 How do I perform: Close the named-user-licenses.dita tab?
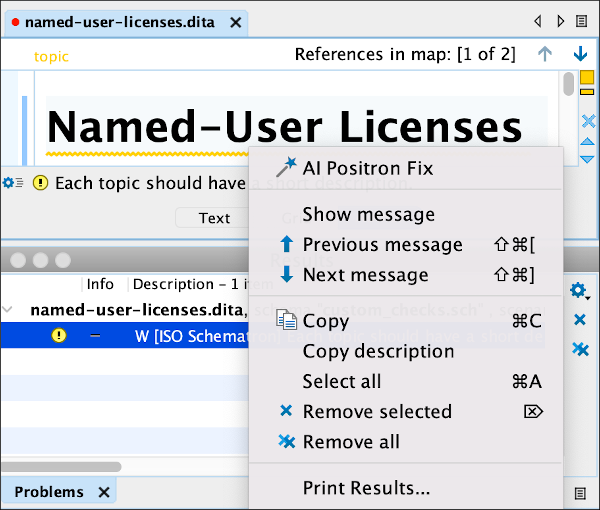(235, 21)
